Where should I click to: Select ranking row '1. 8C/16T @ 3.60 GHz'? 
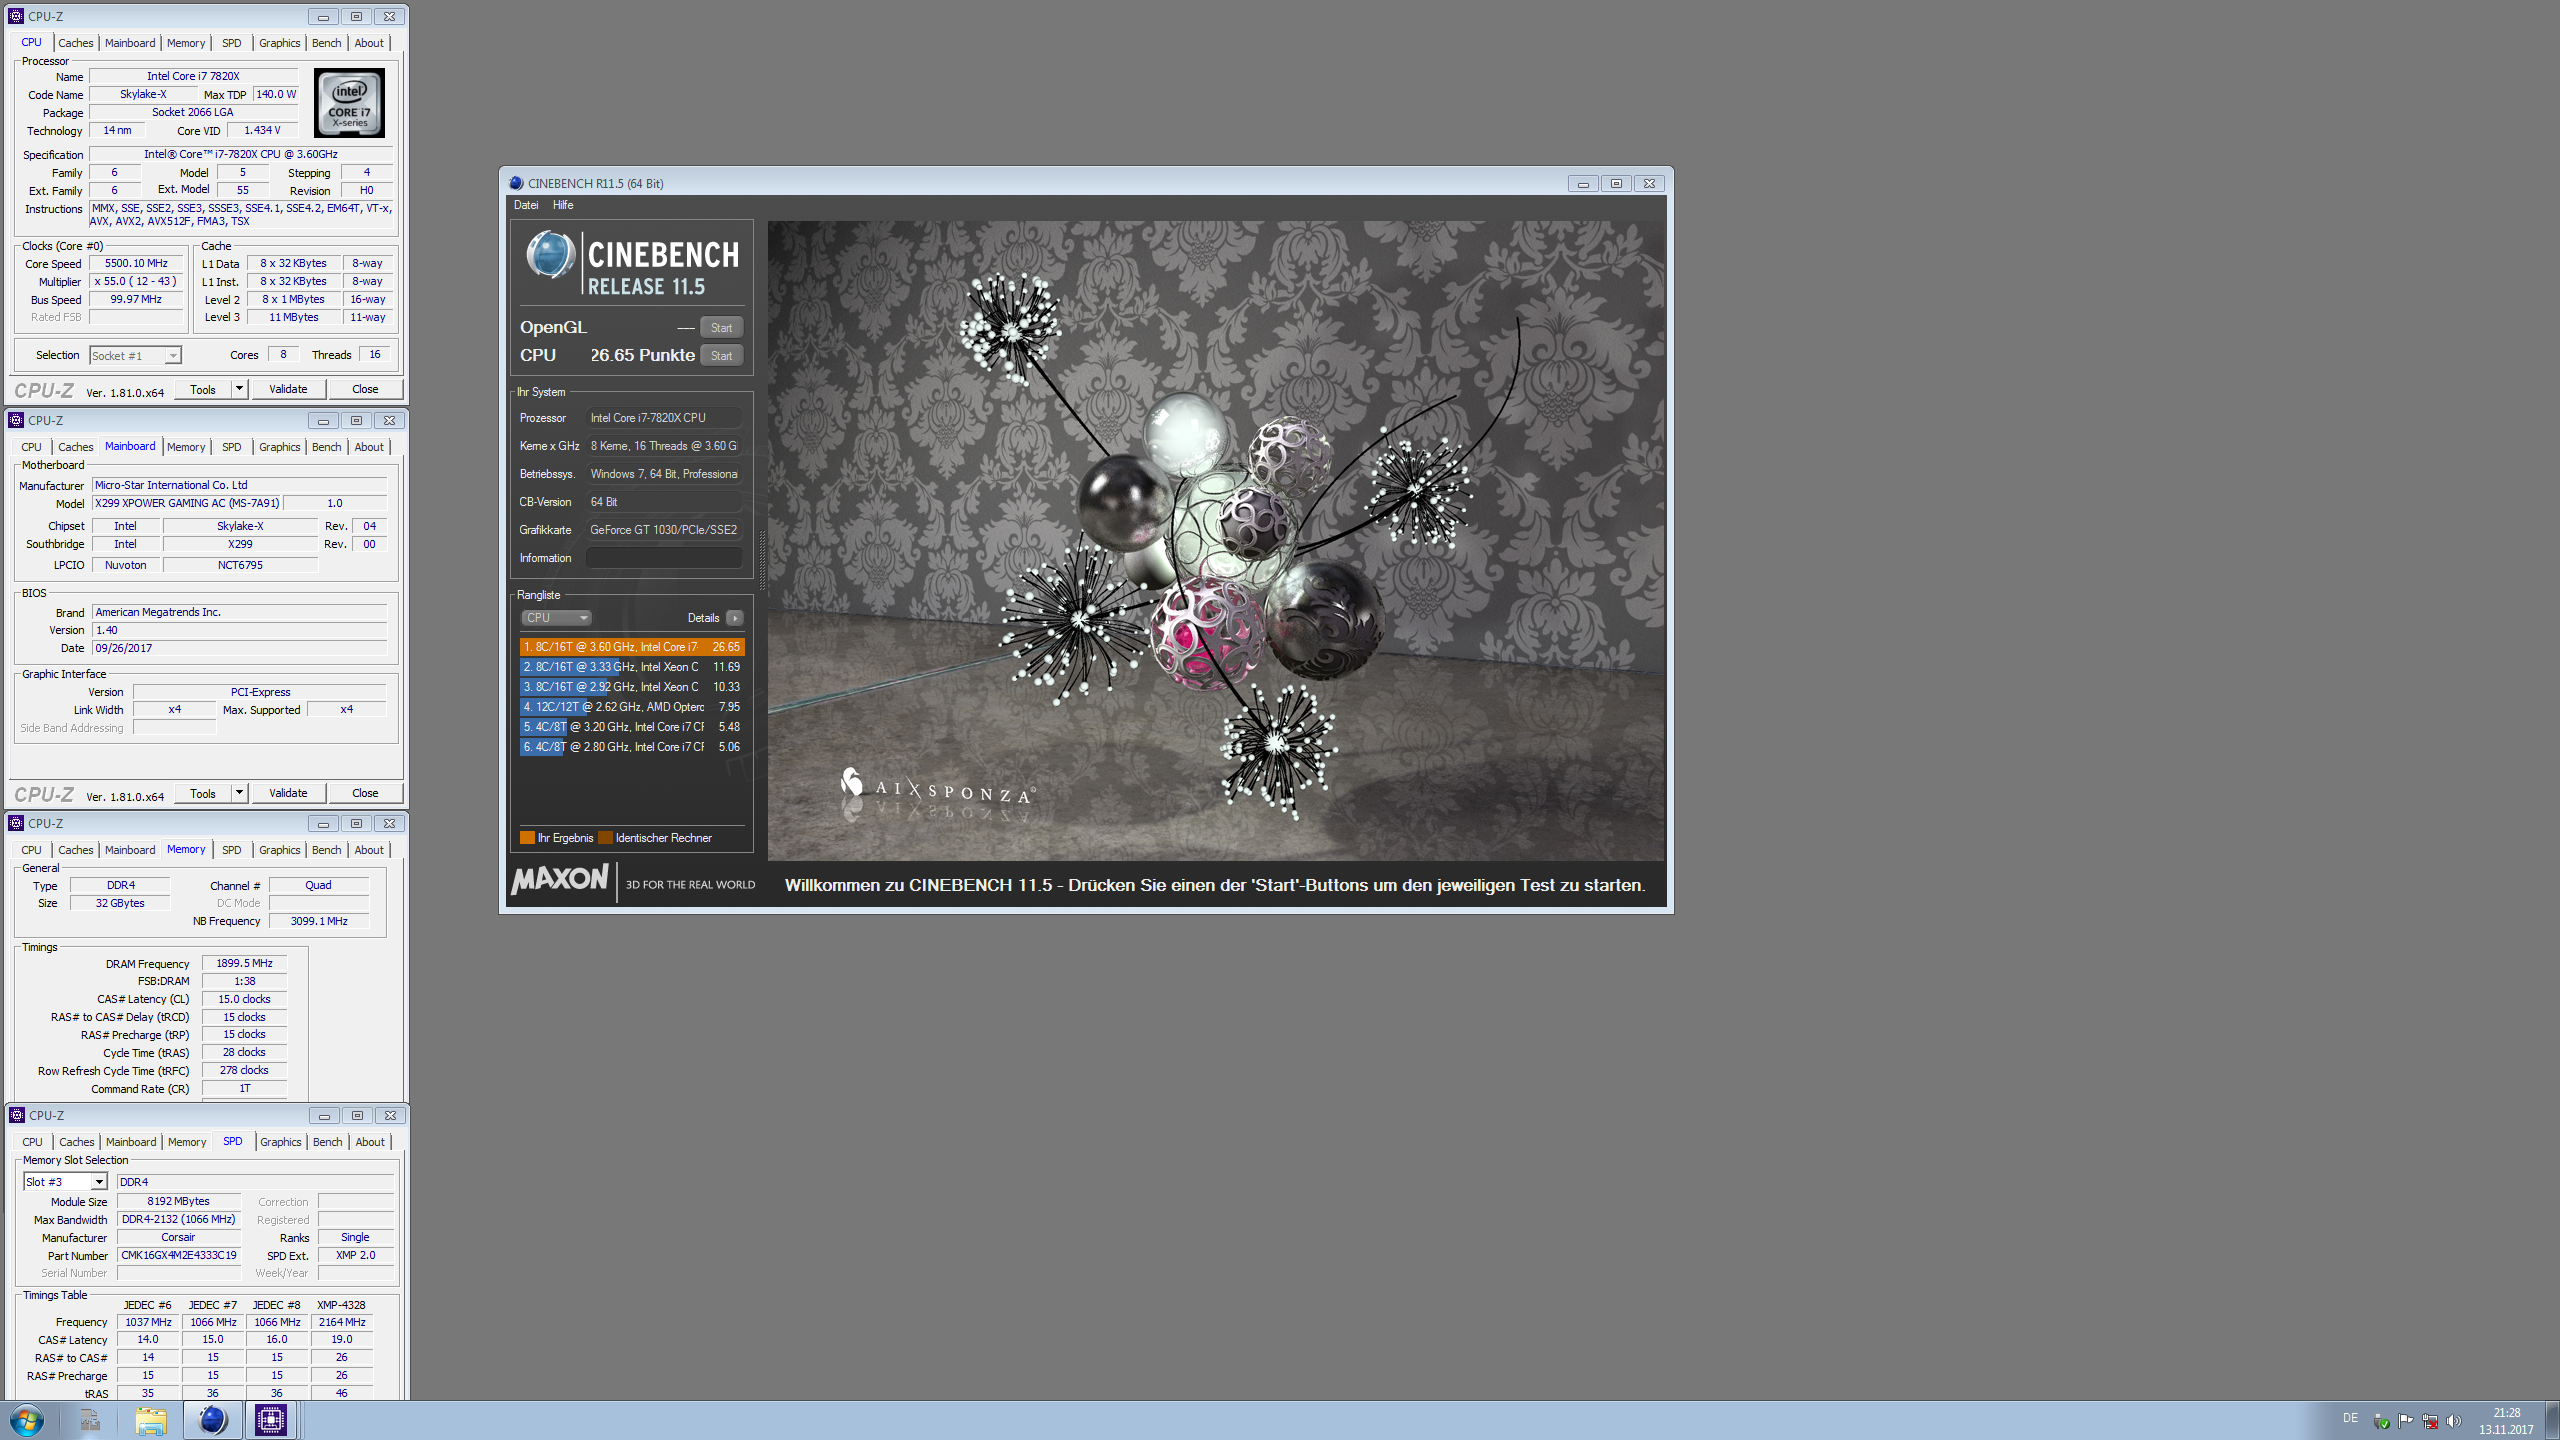point(632,647)
